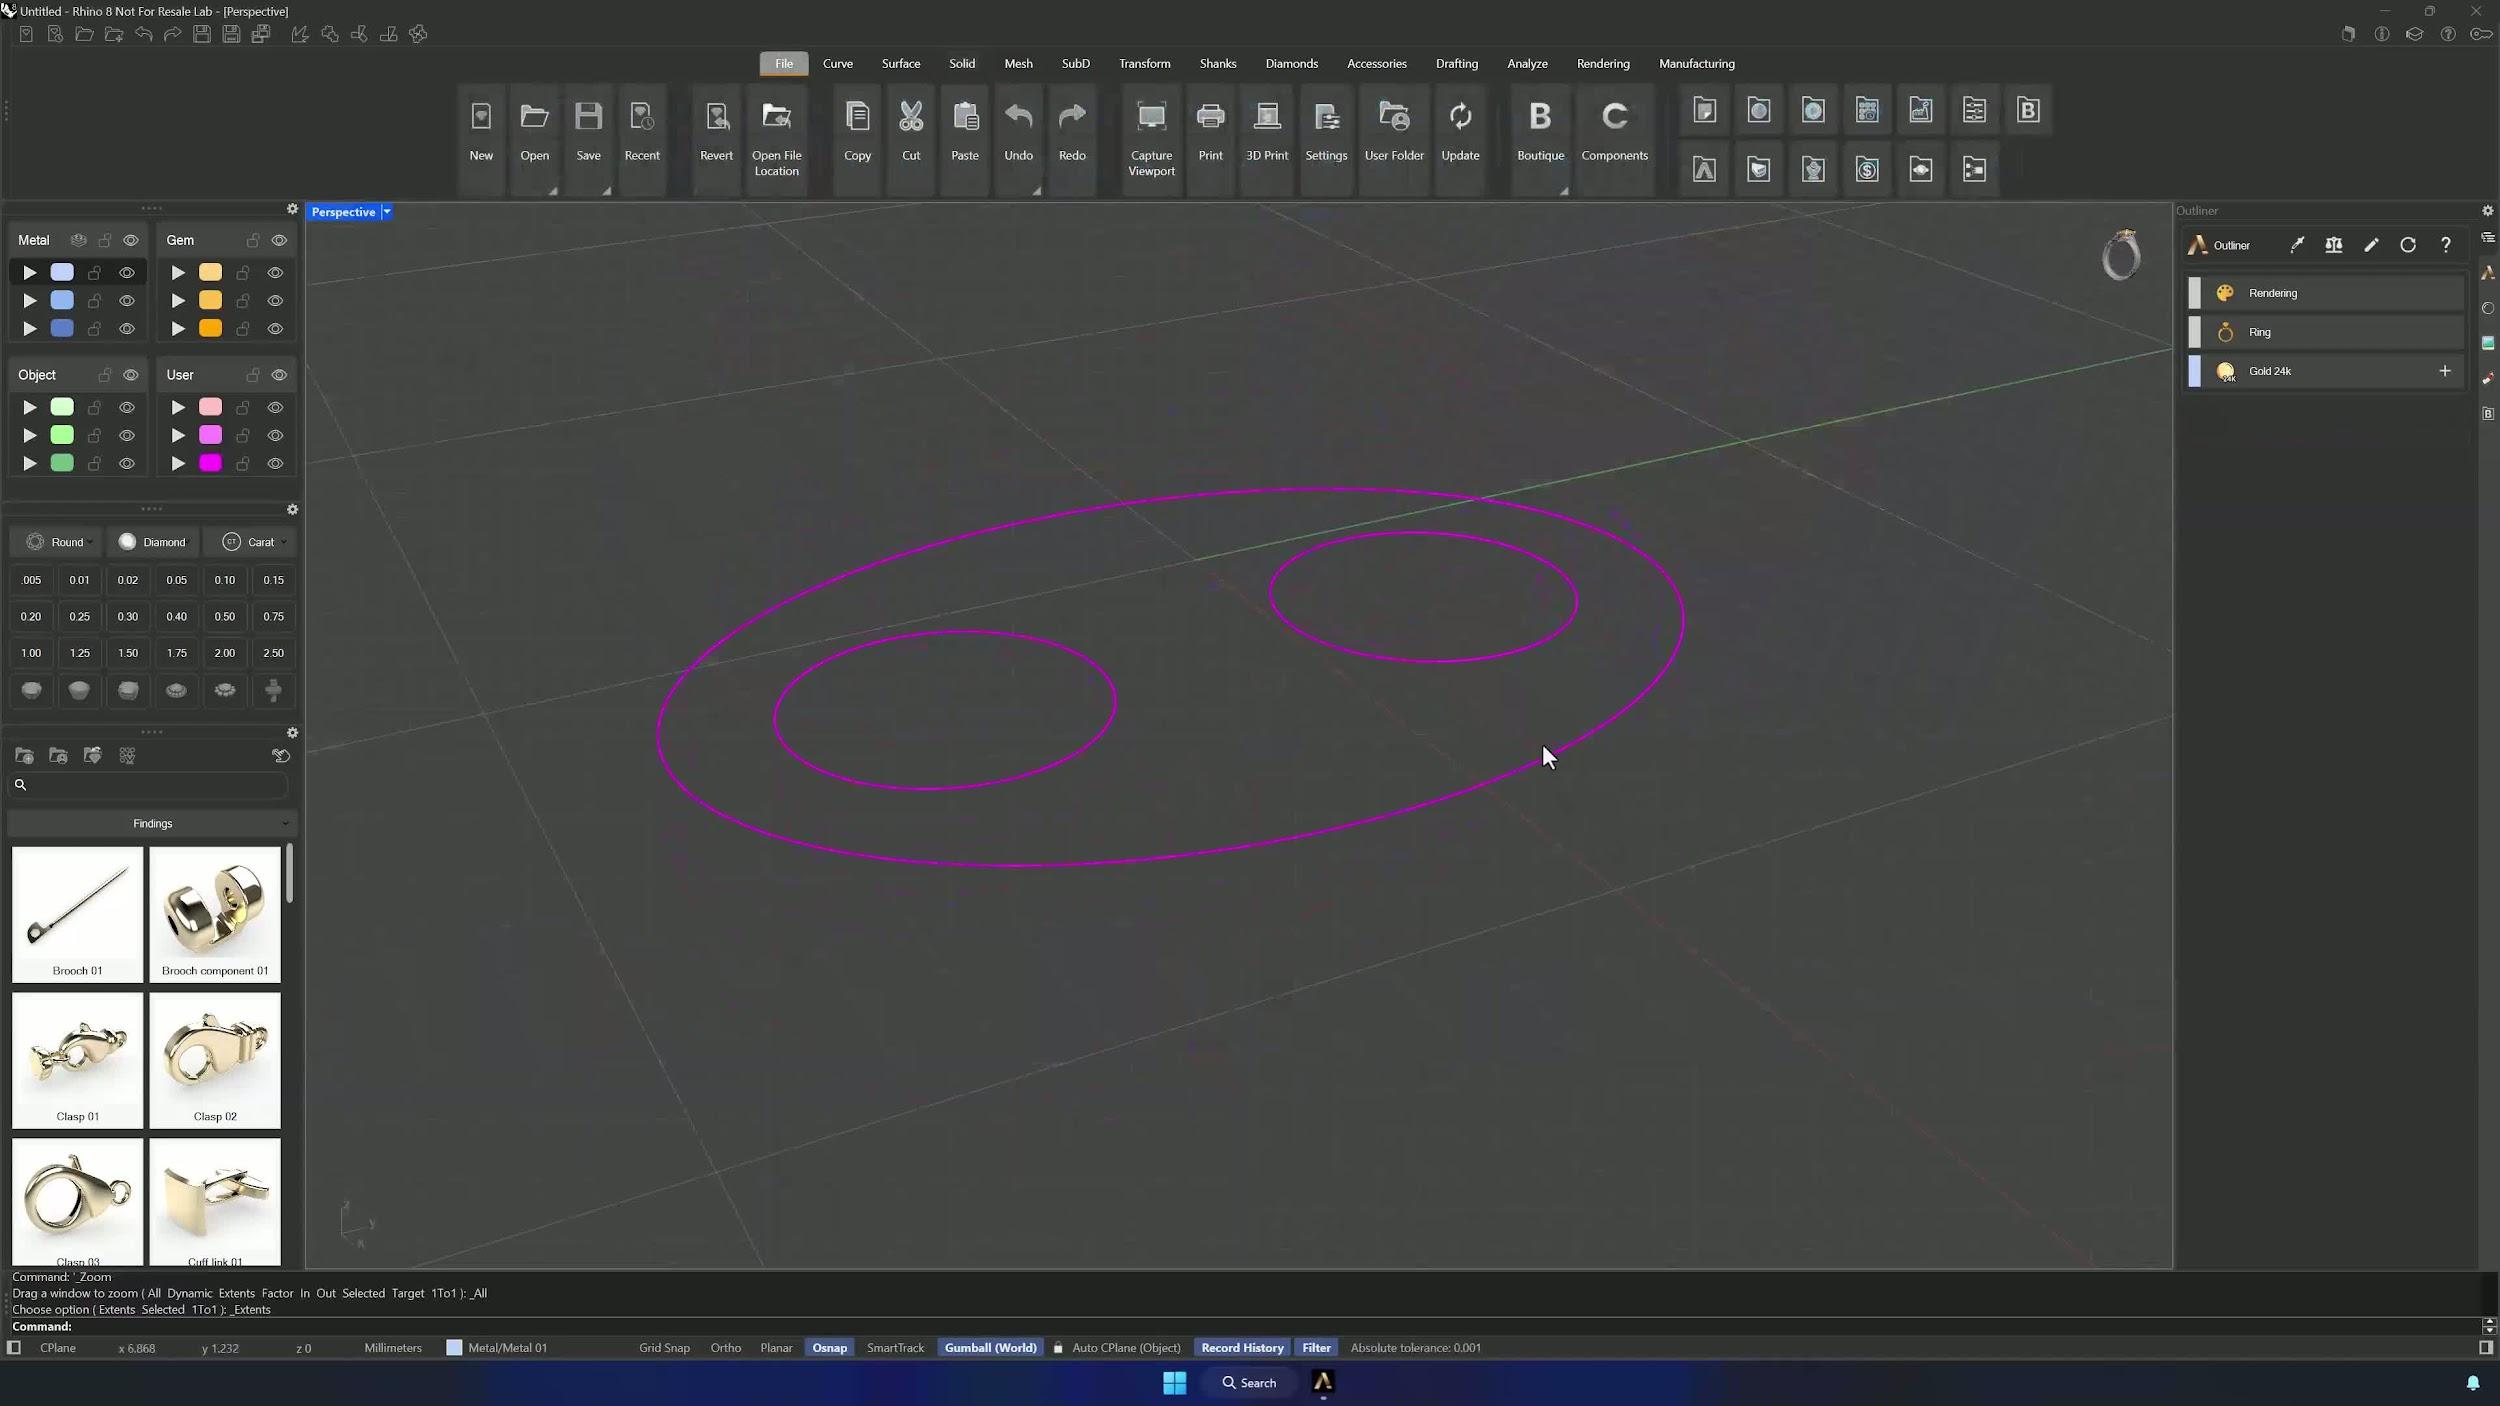2500x1406 pixels.
Task: Toggle Object layer group visibility eye
Action: pos(131,375)
